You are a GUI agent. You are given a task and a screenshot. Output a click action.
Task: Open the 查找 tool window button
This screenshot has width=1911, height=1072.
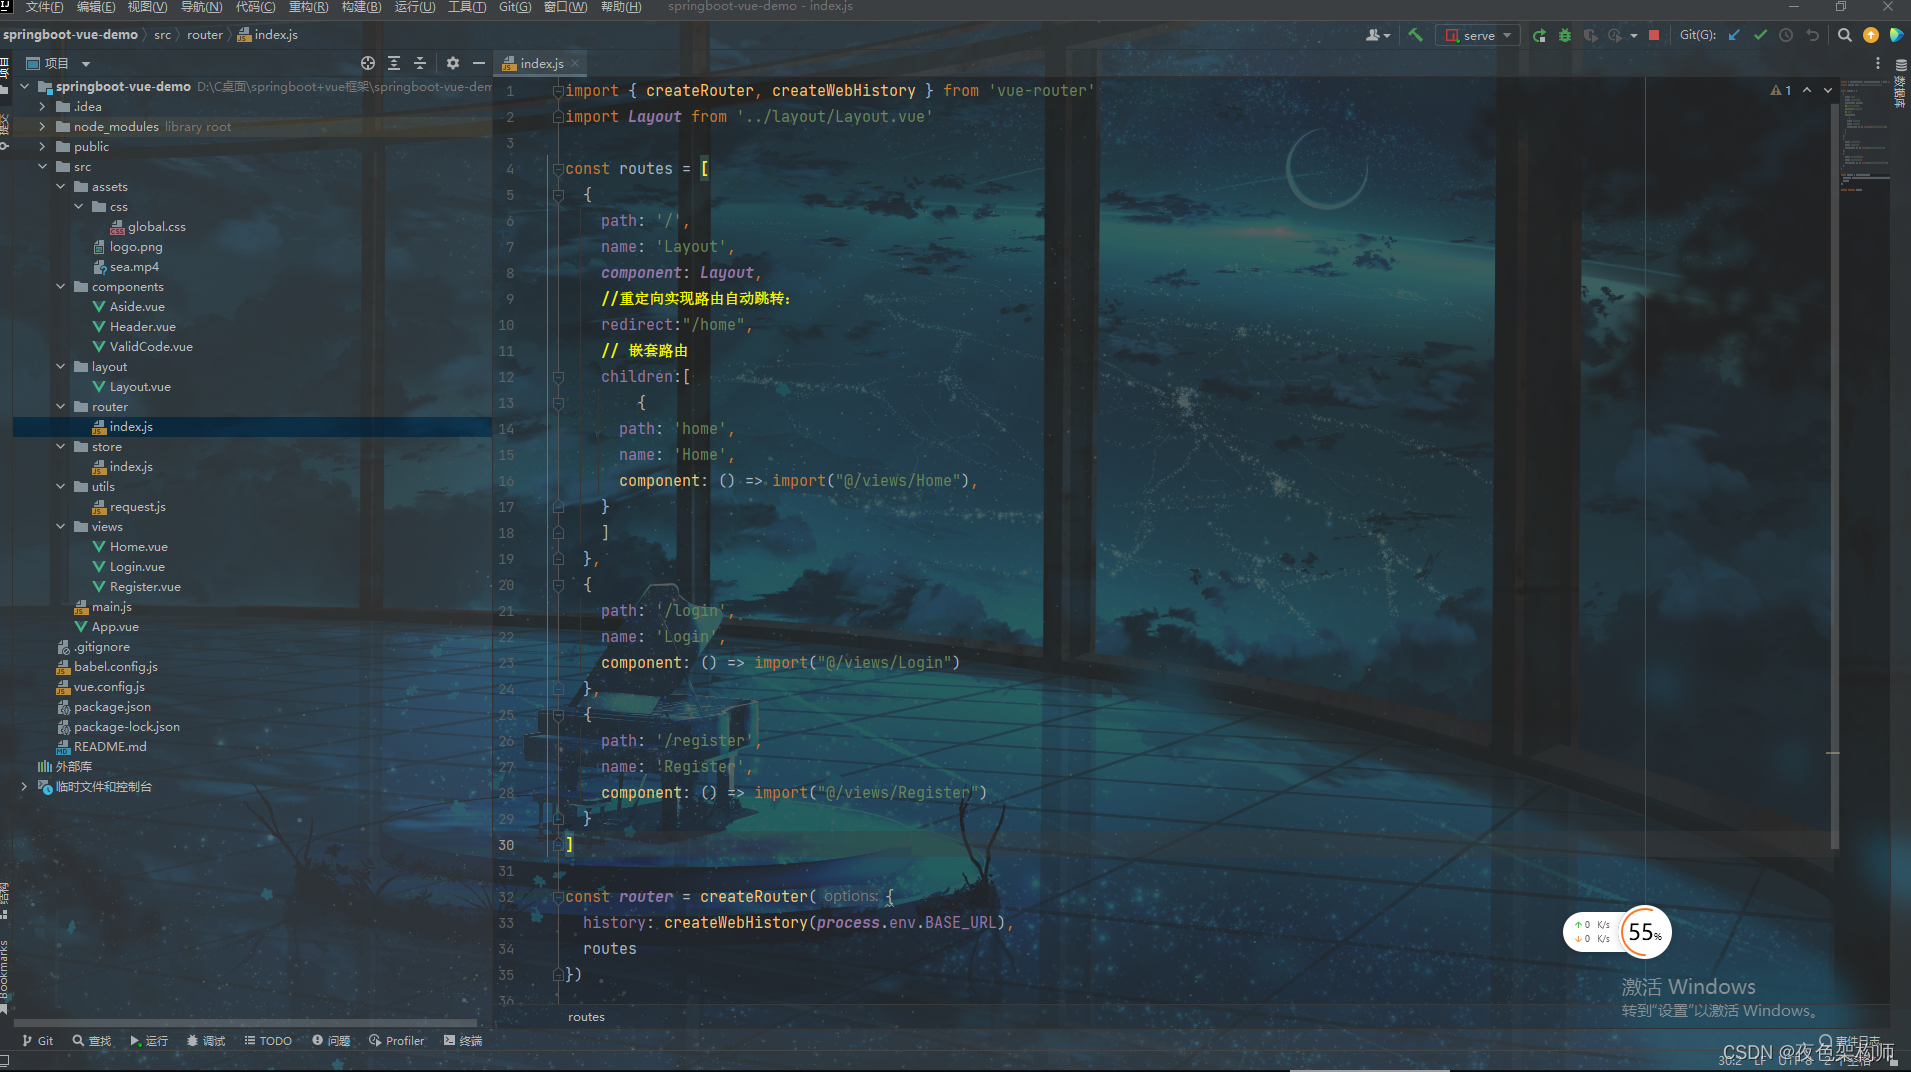point(91,1041)
